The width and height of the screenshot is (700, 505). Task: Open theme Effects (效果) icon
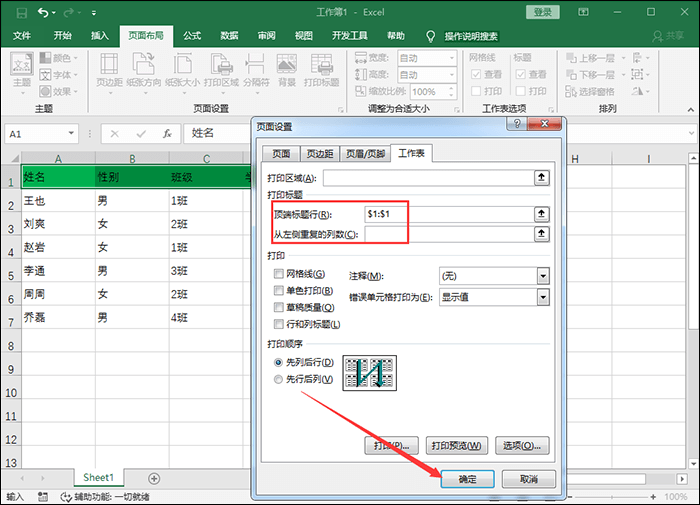(x=45, y=91)
